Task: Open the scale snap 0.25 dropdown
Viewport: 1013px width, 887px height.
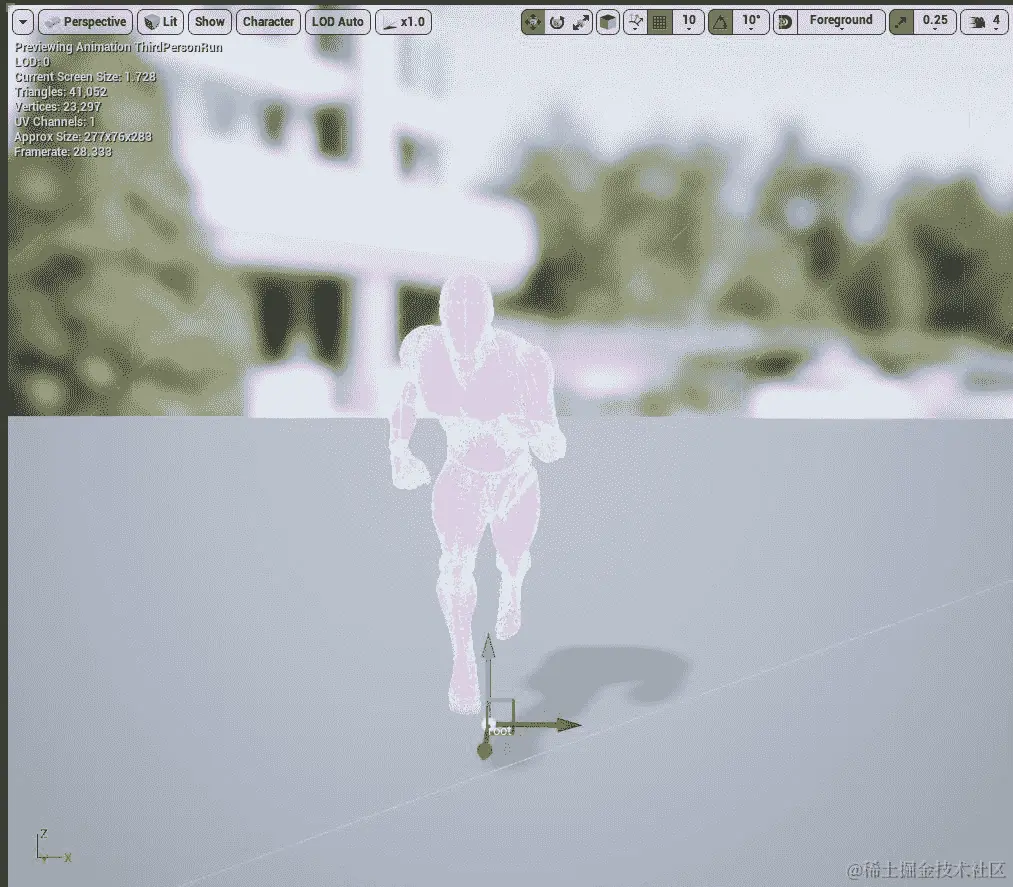Action: tap(935, 23)
